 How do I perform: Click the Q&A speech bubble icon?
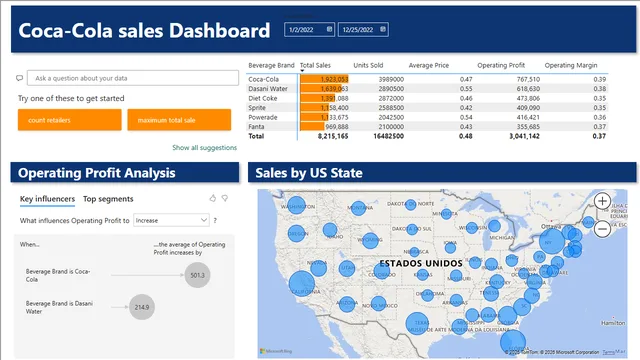(x=20, y=78)
